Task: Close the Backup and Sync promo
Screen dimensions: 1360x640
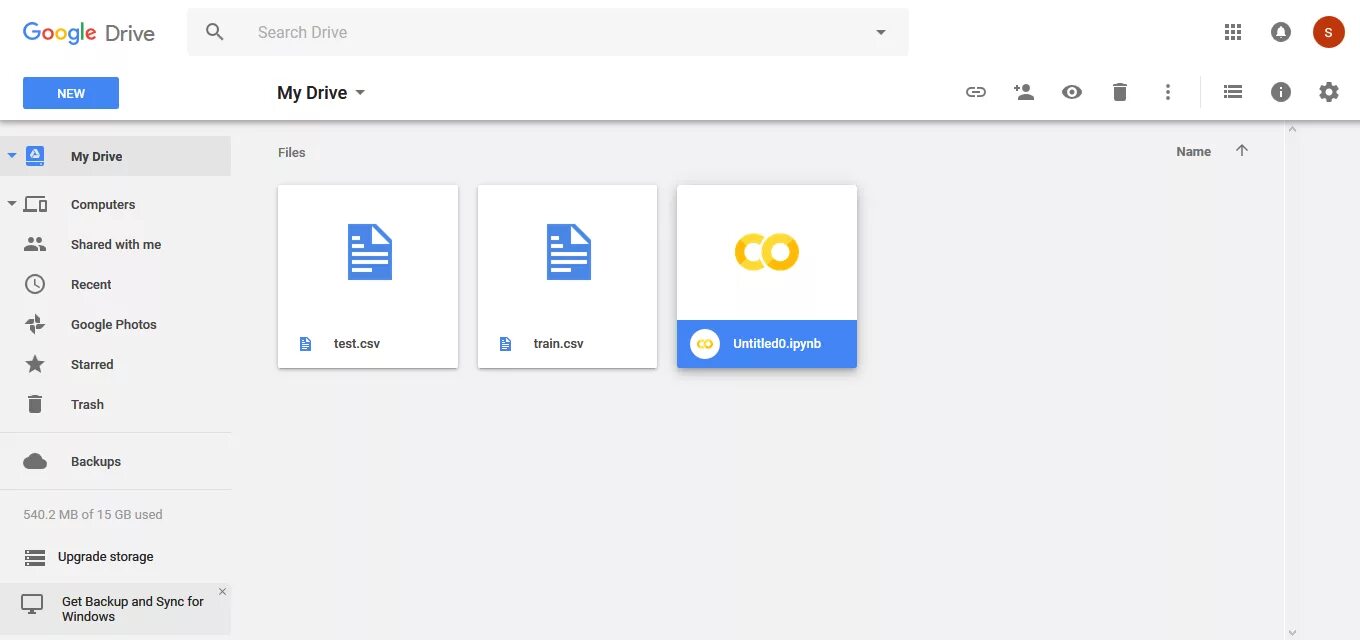Action: click(x=222, y=592)
